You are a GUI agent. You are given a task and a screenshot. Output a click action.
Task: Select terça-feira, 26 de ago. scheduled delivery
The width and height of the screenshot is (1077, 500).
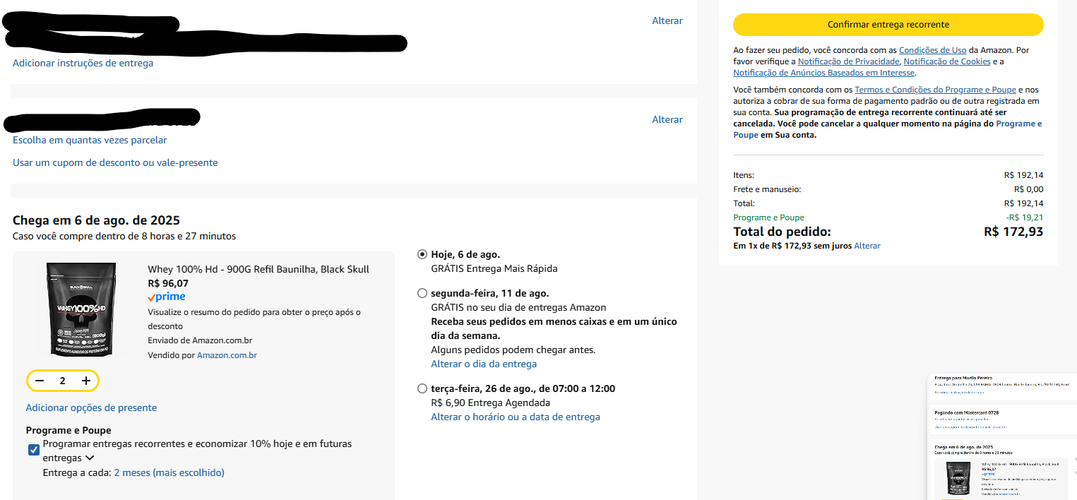422,389
